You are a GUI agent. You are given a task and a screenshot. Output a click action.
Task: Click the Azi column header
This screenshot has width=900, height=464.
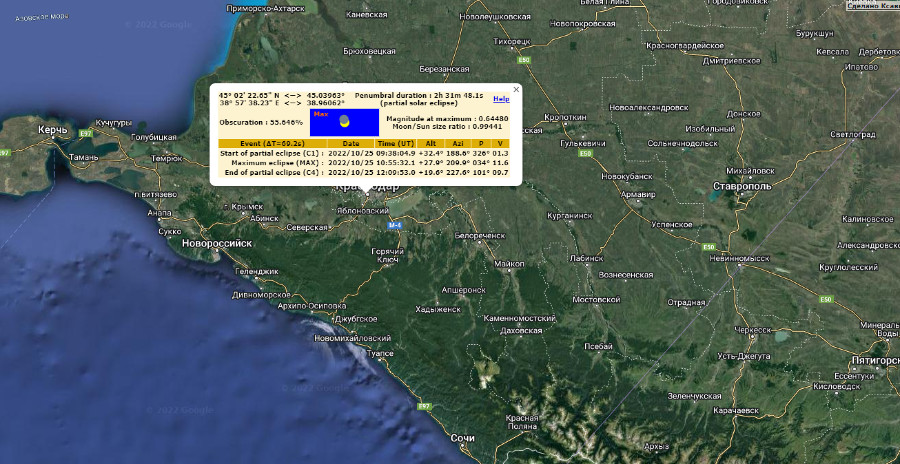click(x=457, y=144)
